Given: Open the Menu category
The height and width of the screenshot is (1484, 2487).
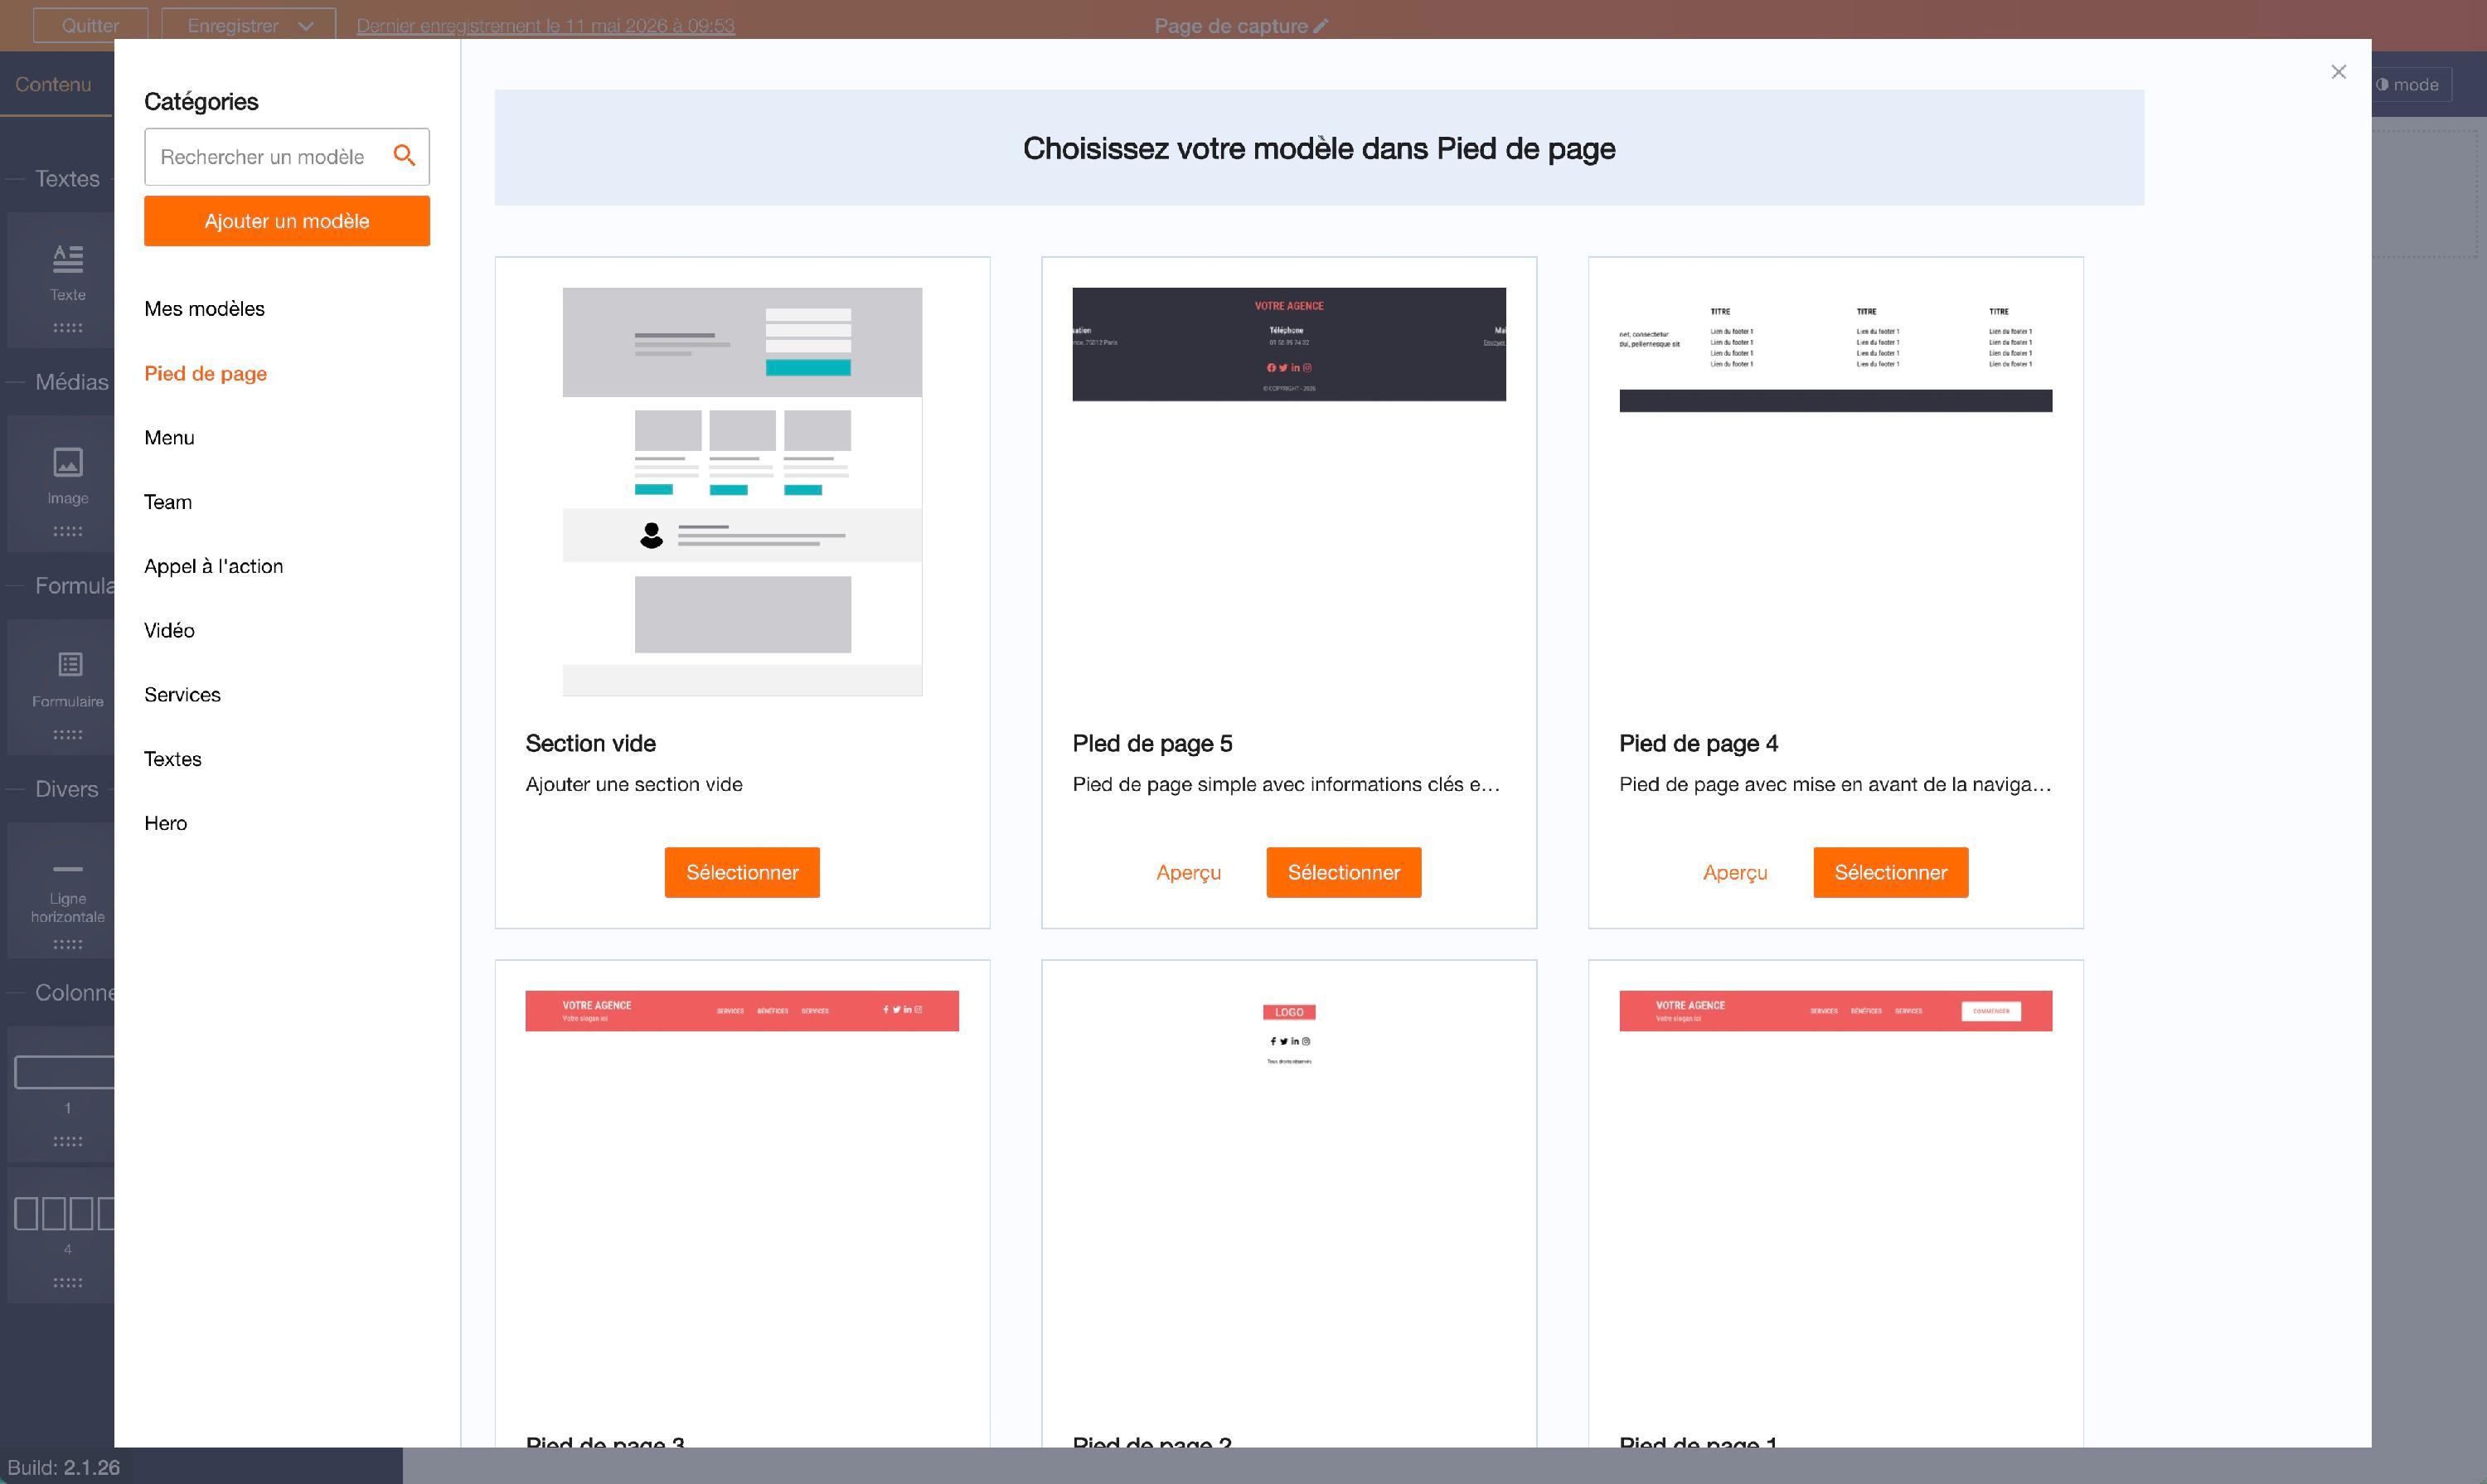Looking at the screenshot, I should [169, 437].
